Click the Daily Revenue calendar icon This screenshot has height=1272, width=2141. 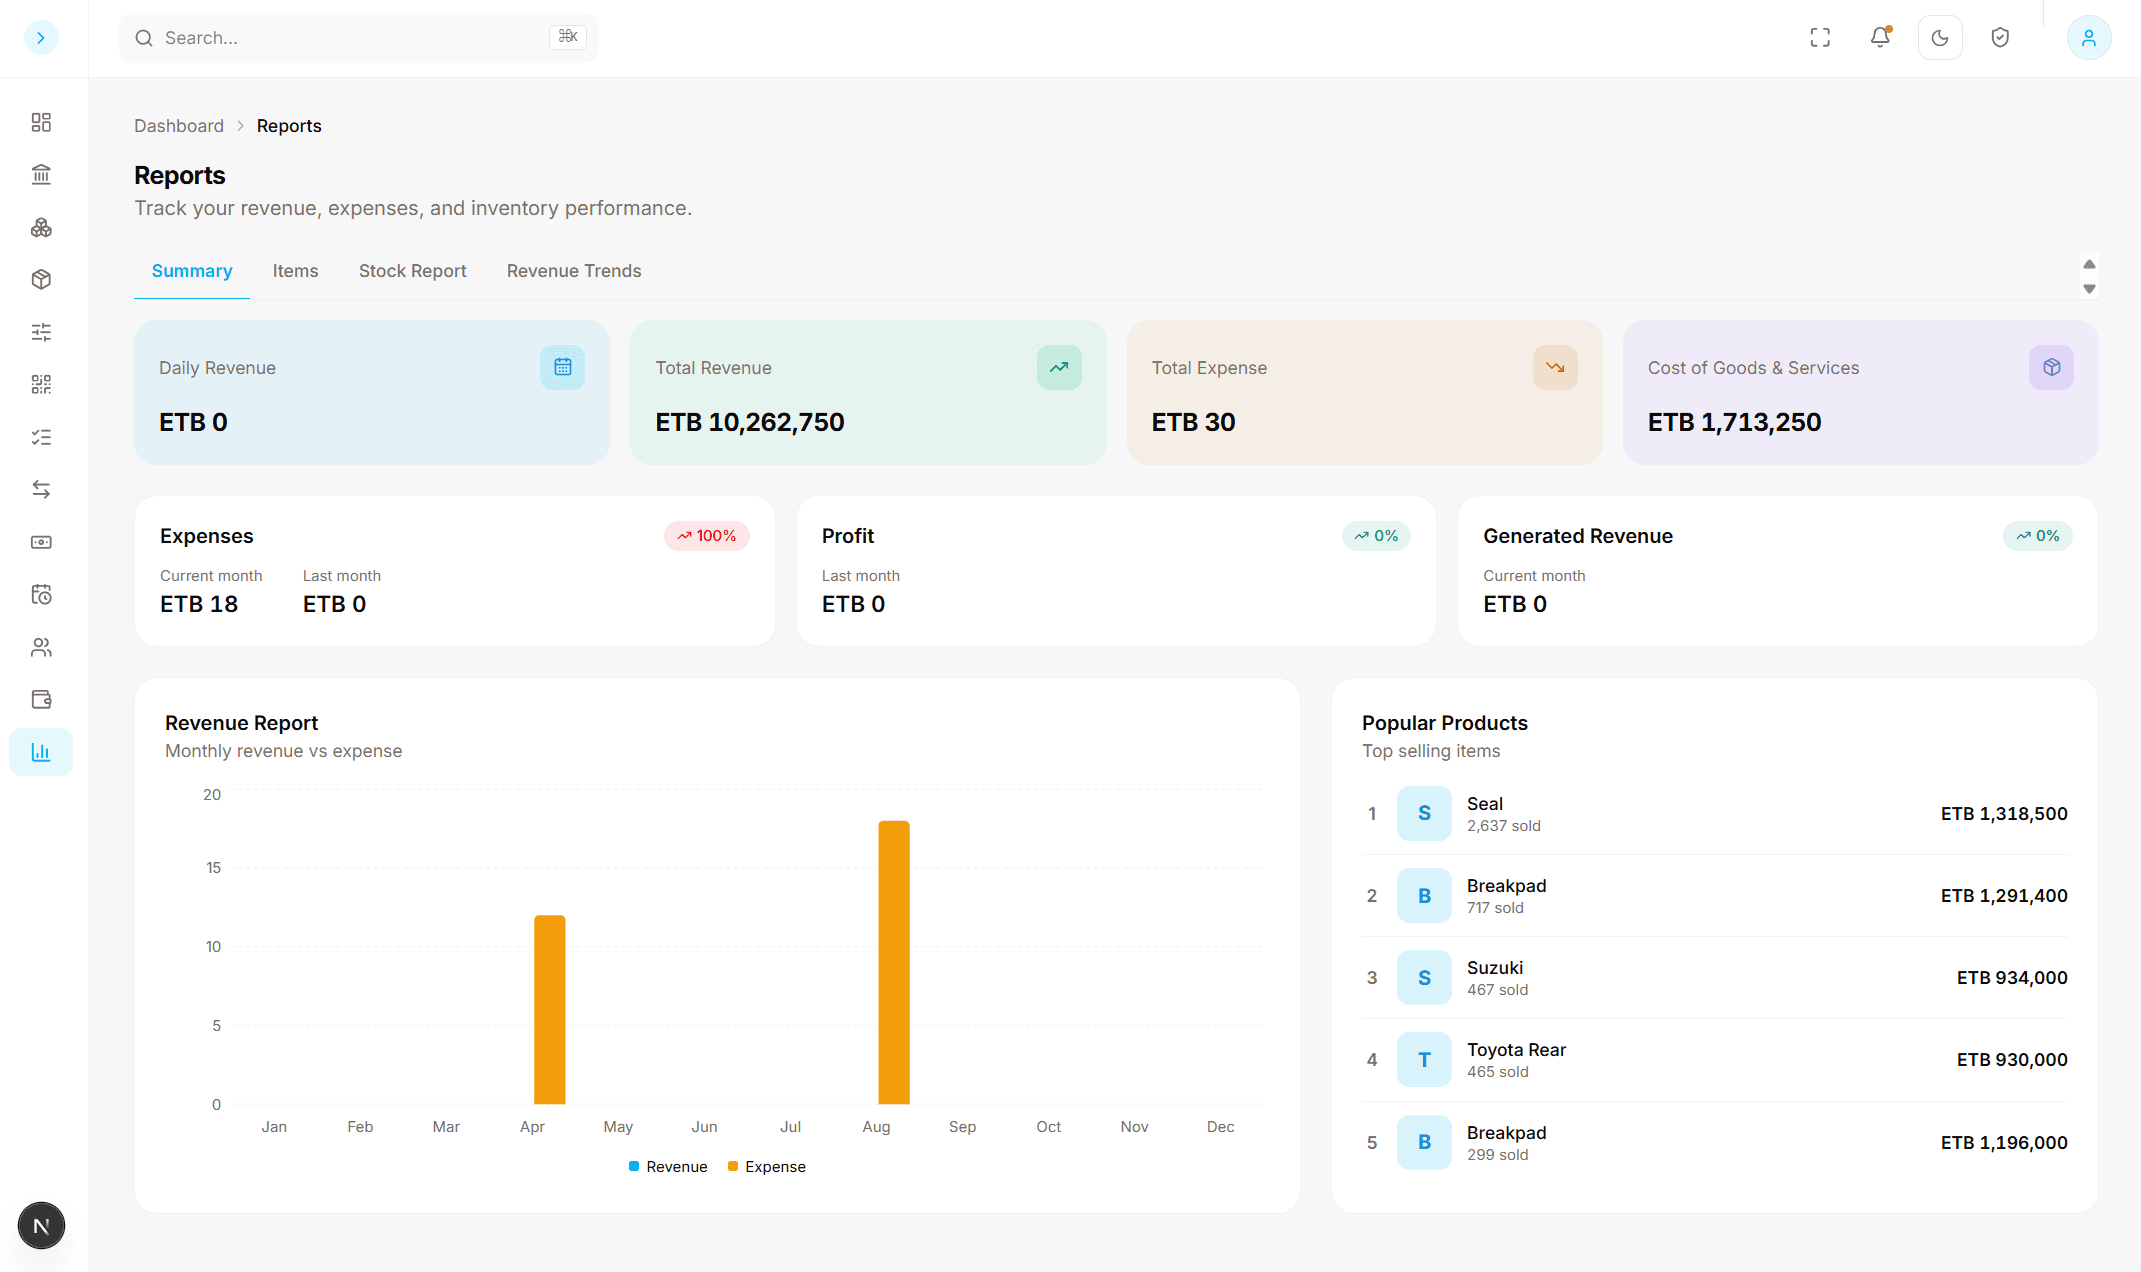point(563,367)
